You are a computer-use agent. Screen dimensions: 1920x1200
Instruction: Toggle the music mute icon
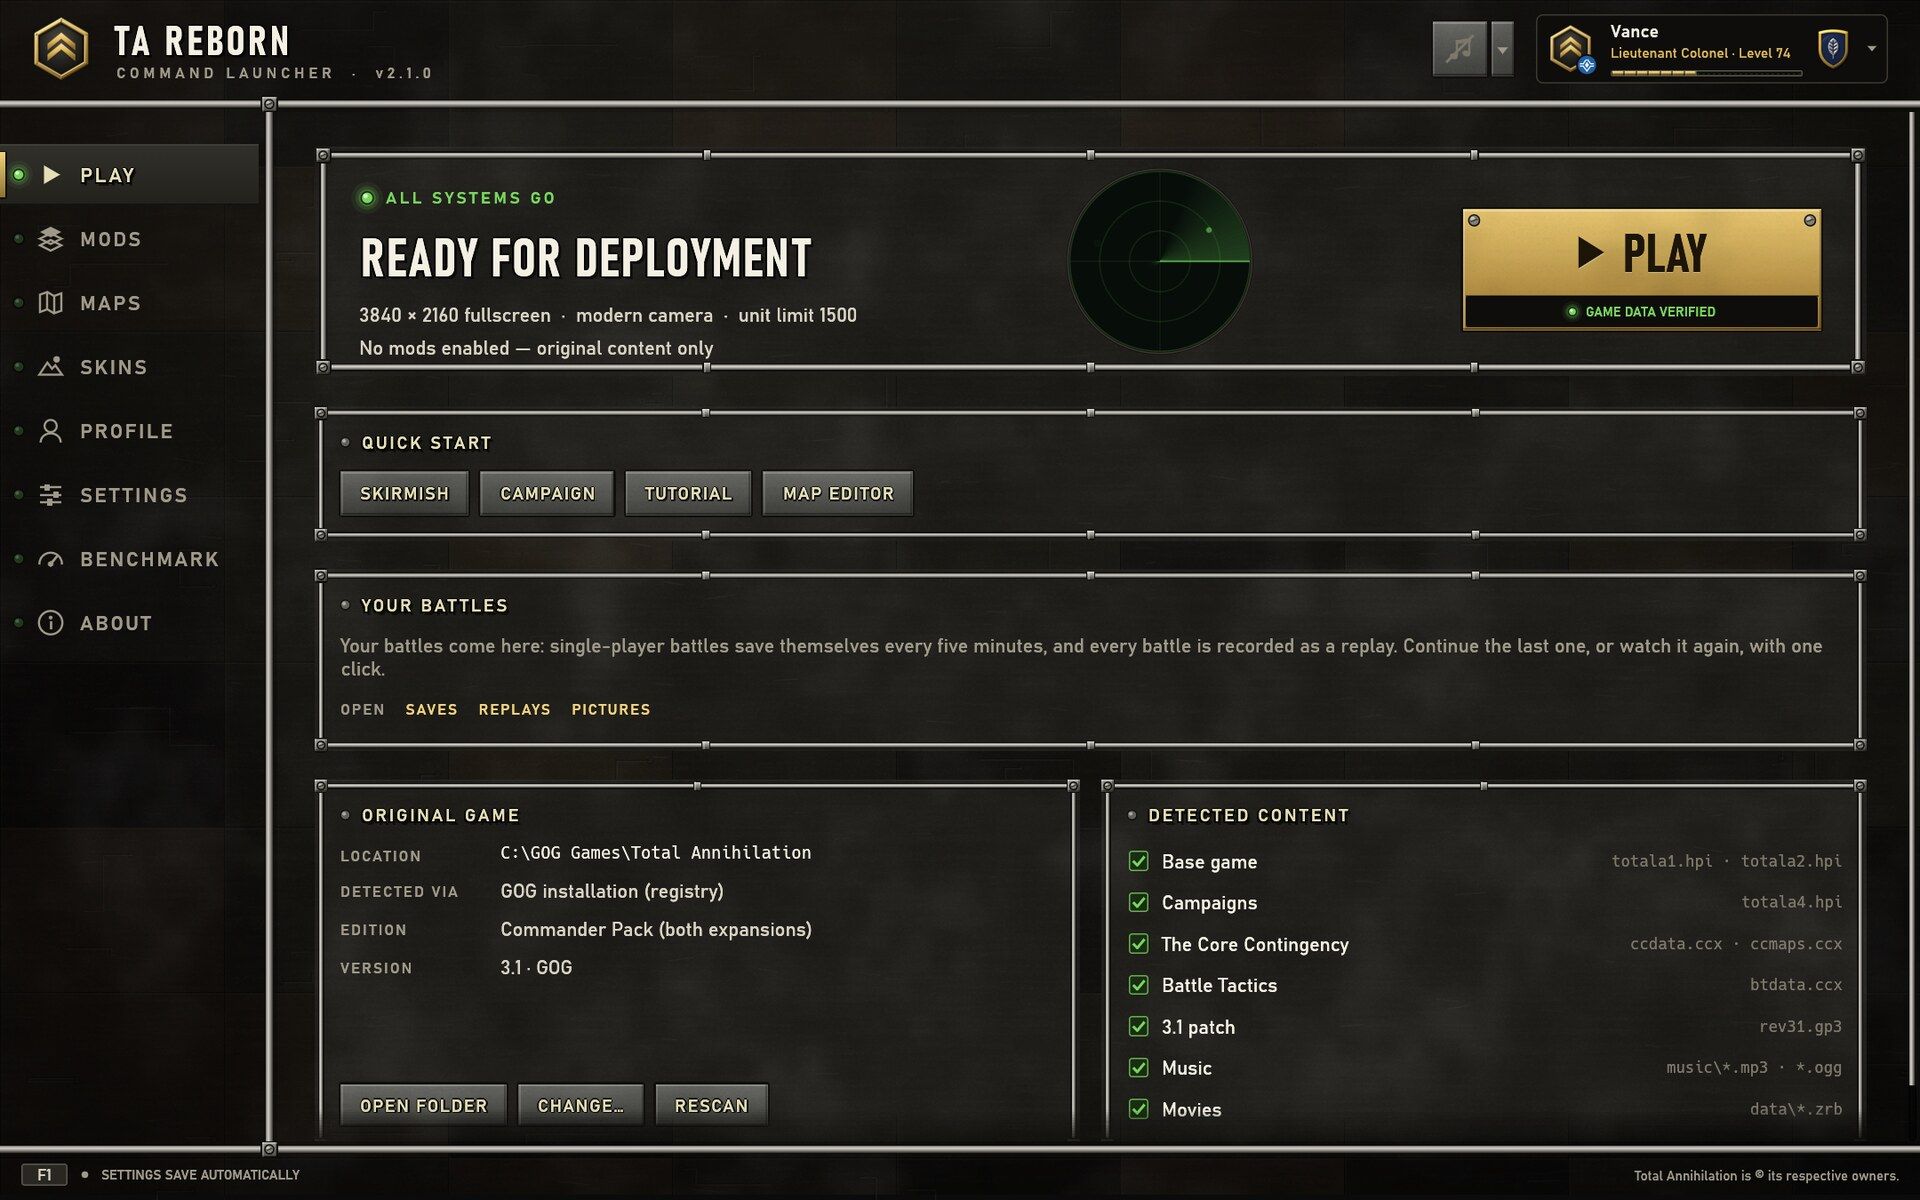click(1460, 48)
